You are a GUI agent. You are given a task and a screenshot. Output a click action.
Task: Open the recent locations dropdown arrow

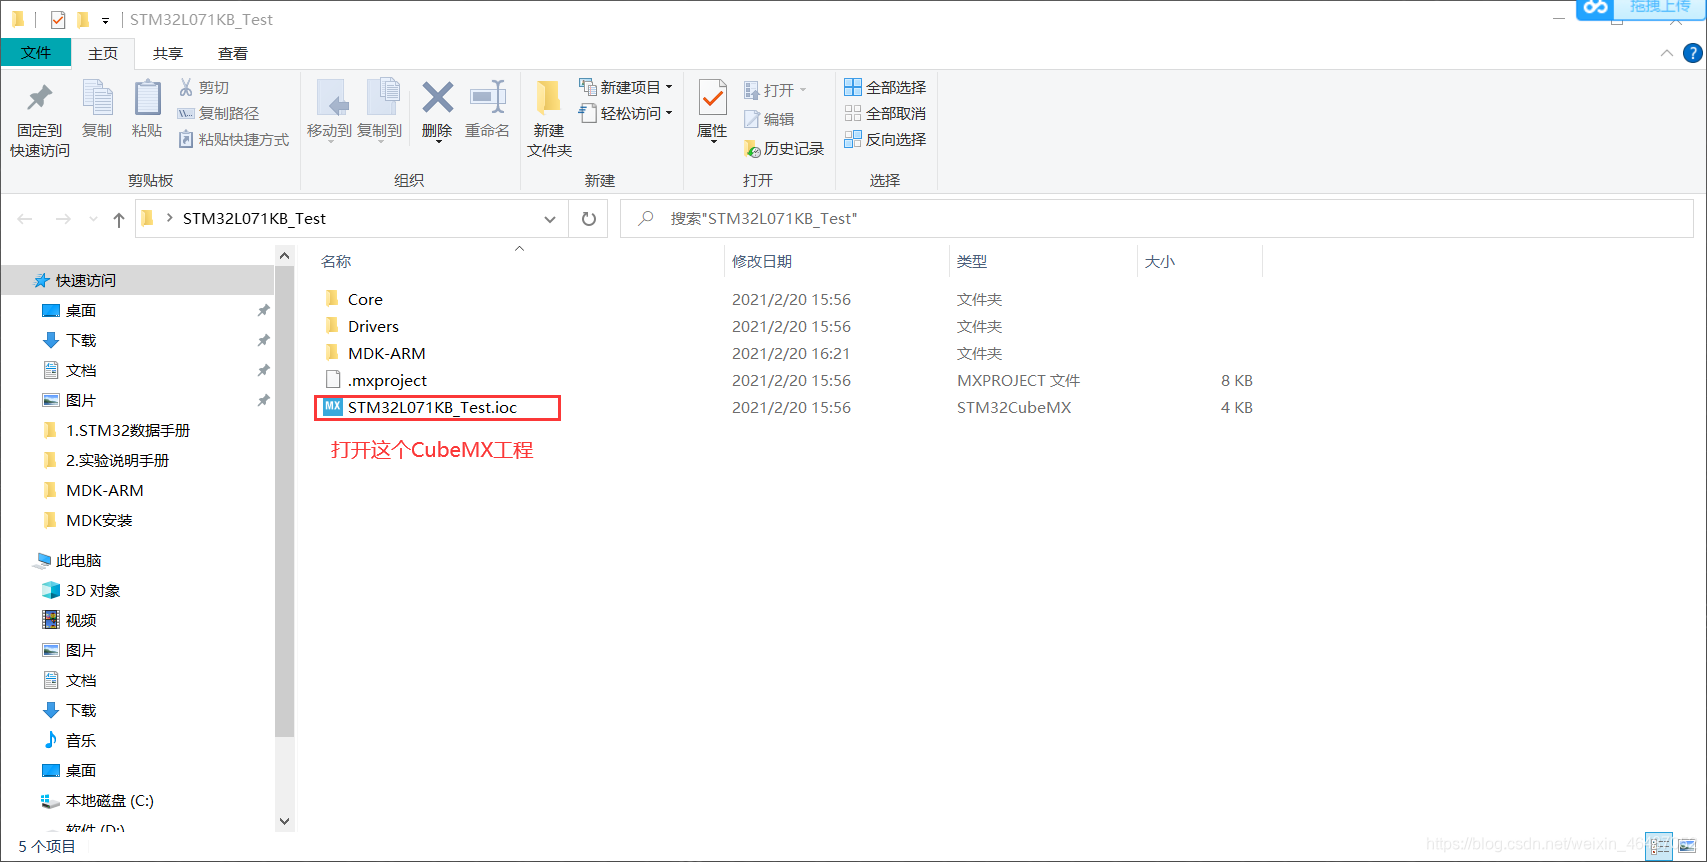pos(93,219)
